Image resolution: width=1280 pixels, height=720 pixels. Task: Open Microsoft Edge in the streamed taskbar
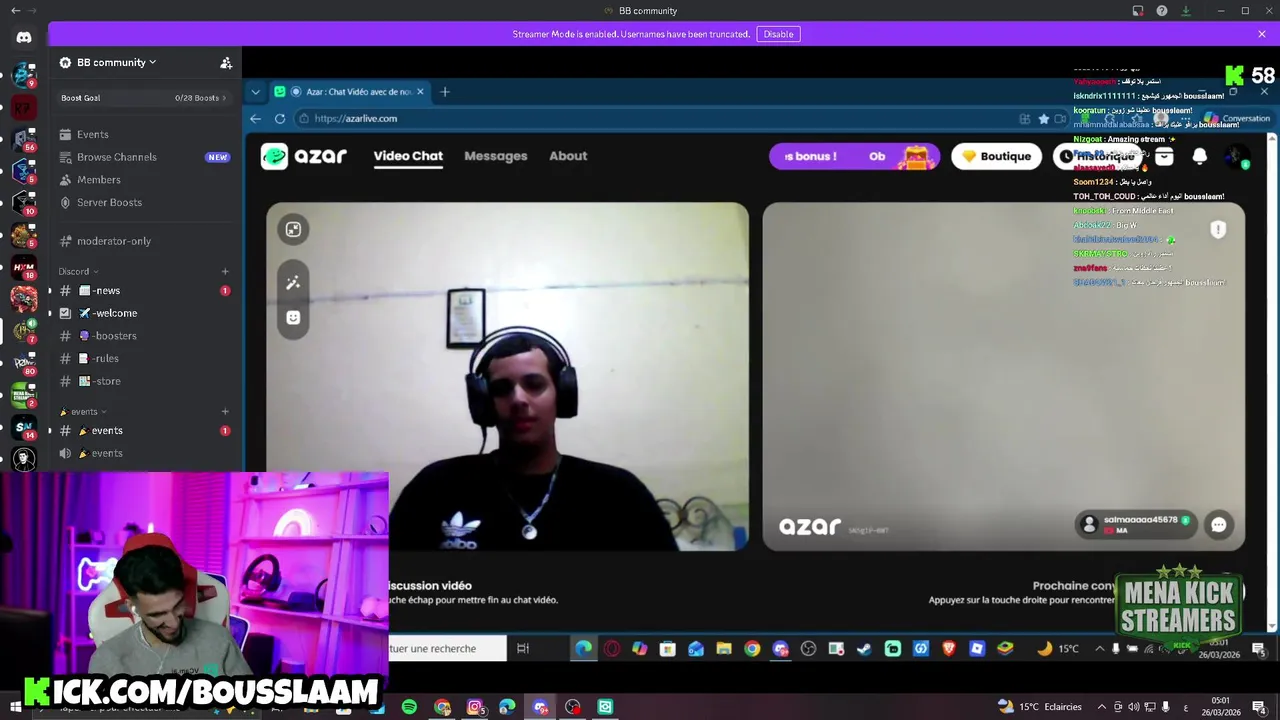(583, 649)
